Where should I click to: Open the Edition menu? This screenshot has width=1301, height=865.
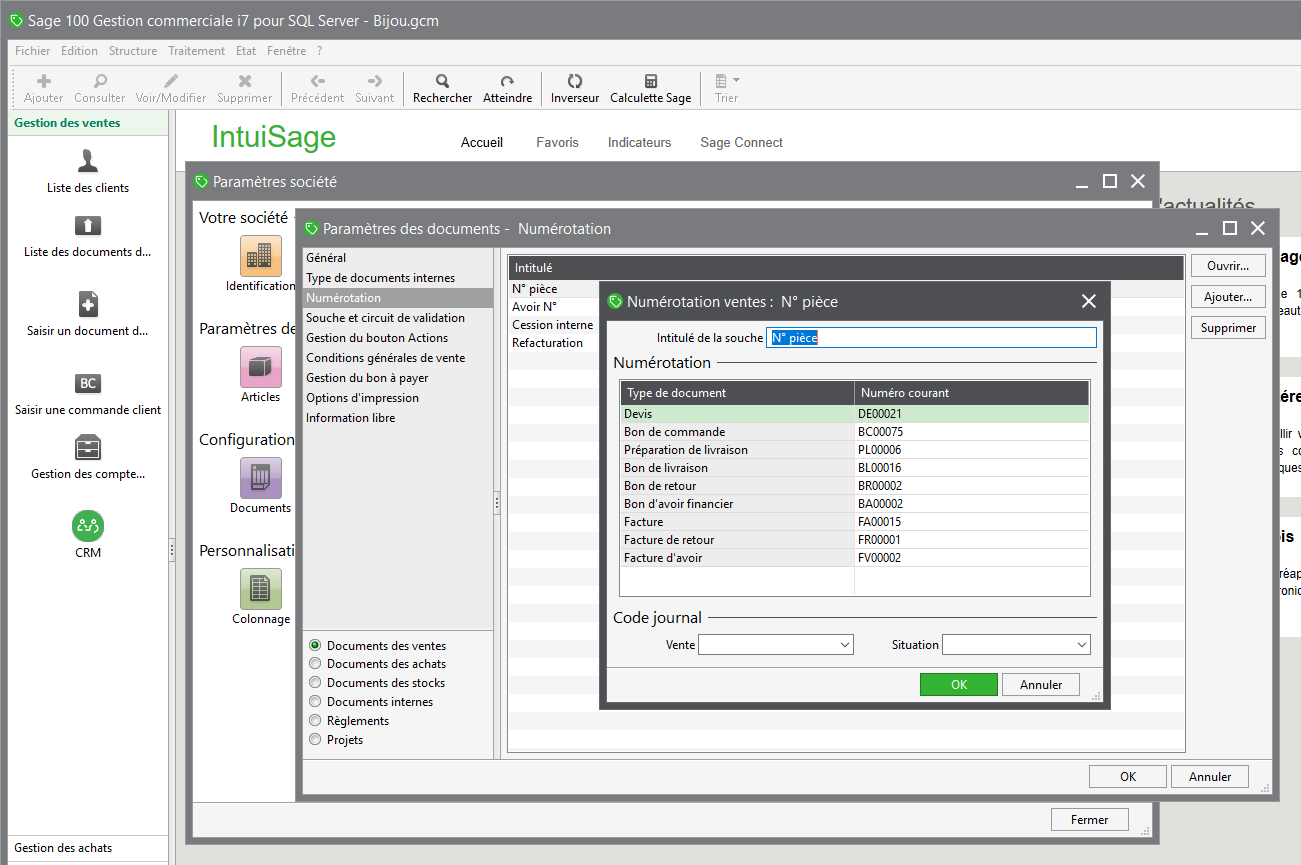point(79,51)
